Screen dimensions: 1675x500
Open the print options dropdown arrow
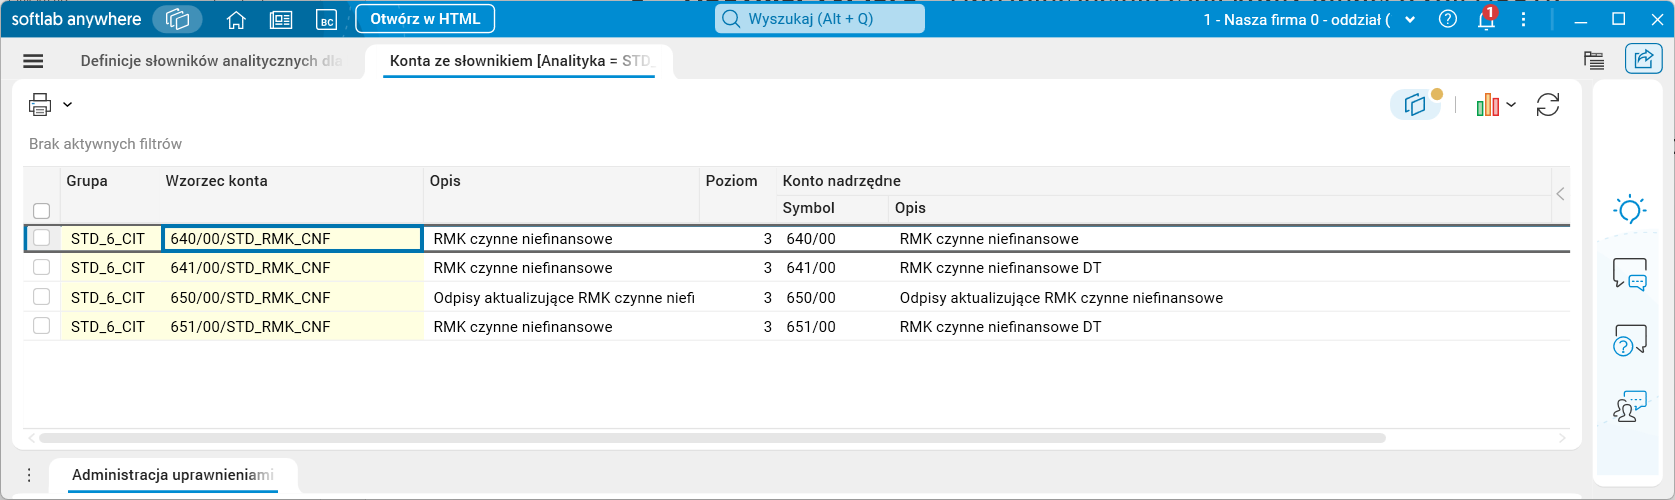pyautogui.click(x=68, y=104)
